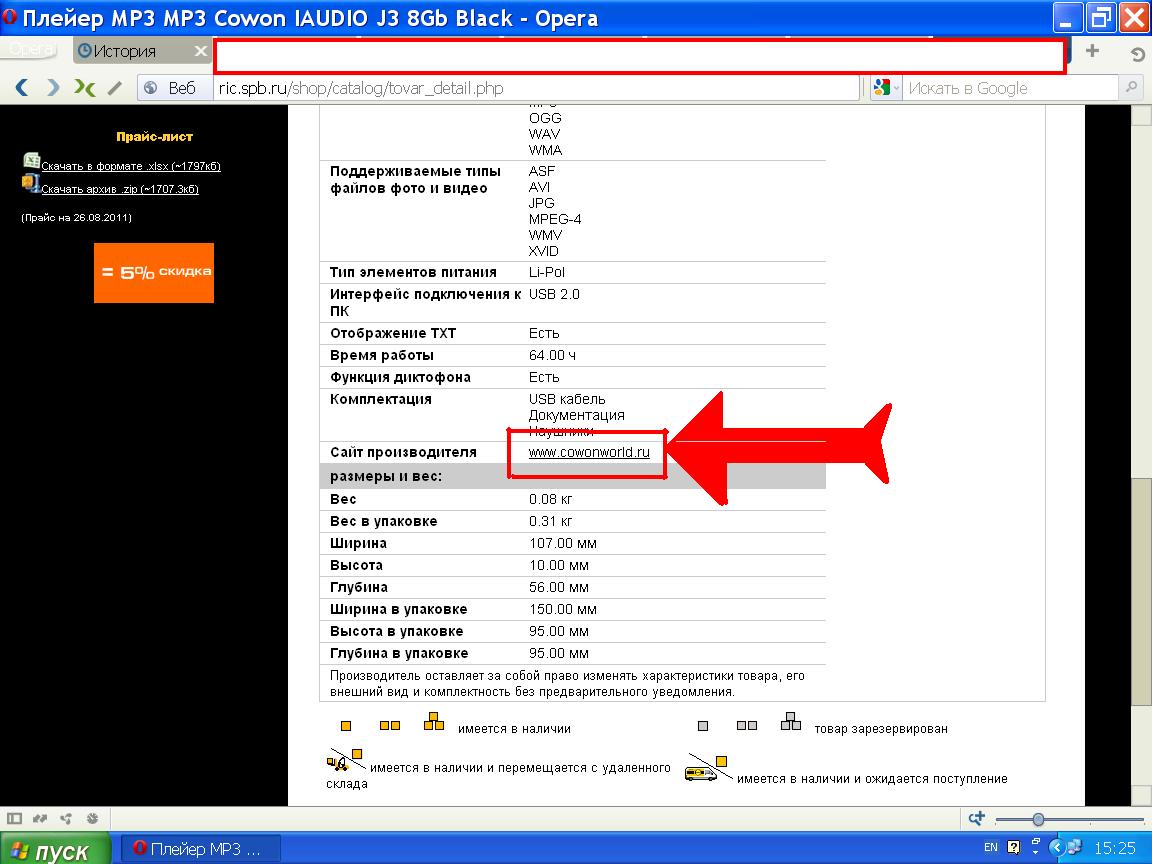This screenshot has width=1152, height=864.
Task: Click the delivery van expected arrival icon
Action: [707, 768]
